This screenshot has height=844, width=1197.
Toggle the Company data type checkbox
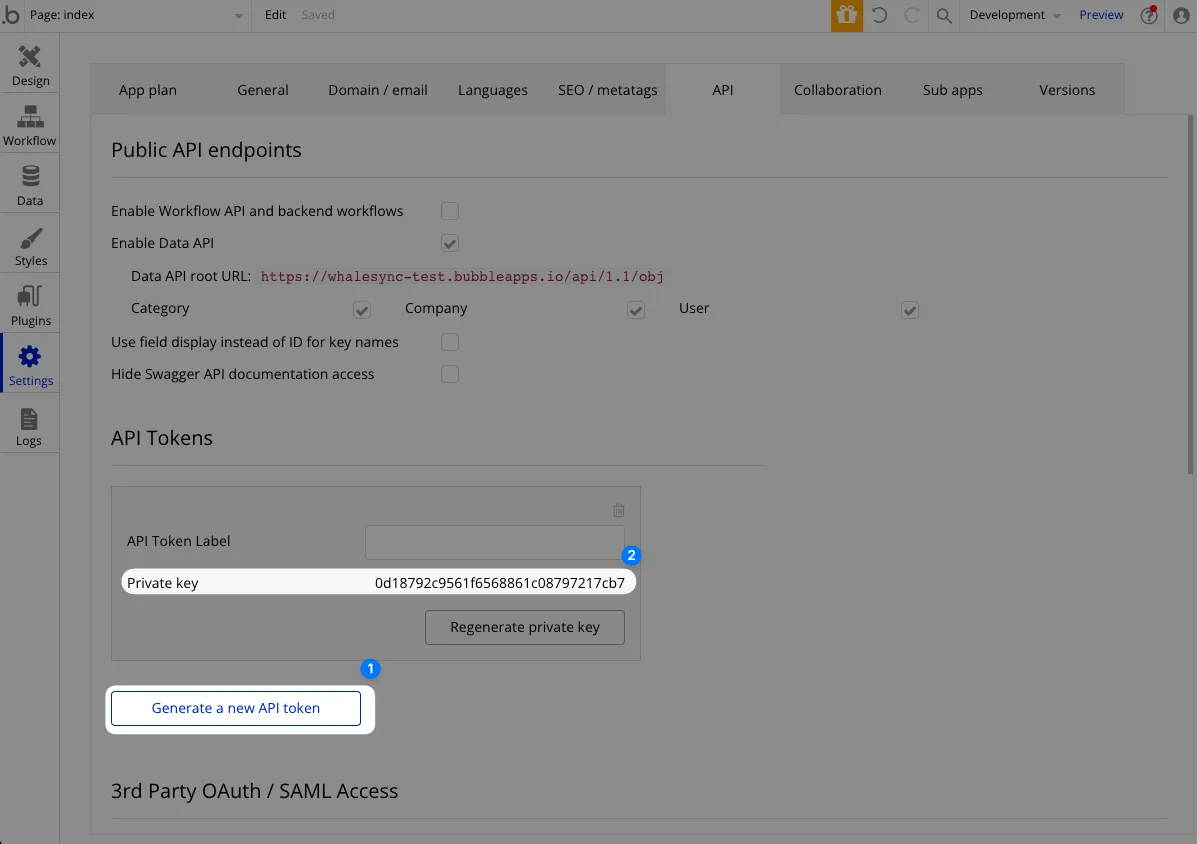pos(636,310)
